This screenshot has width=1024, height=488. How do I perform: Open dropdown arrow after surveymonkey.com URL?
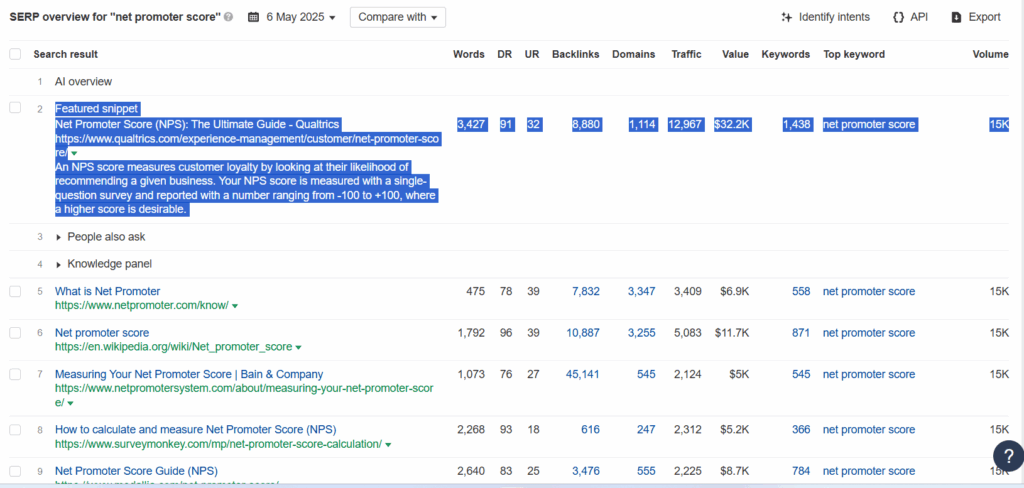click(x=388, y=445)
